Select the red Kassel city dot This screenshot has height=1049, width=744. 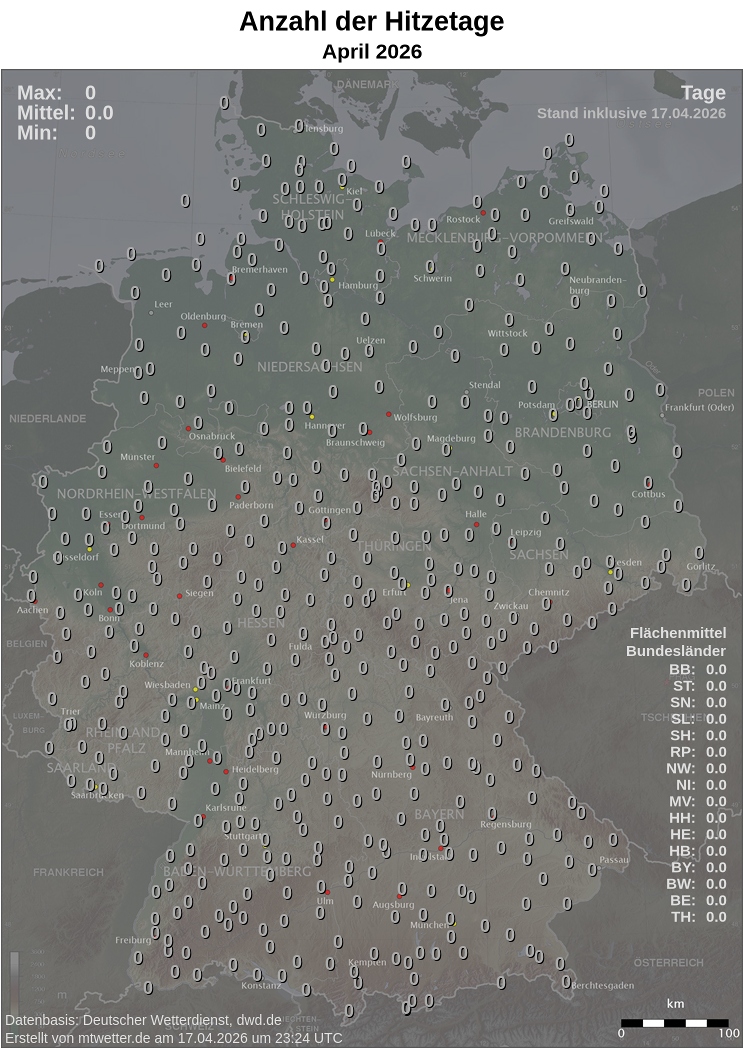pos(293,545)
